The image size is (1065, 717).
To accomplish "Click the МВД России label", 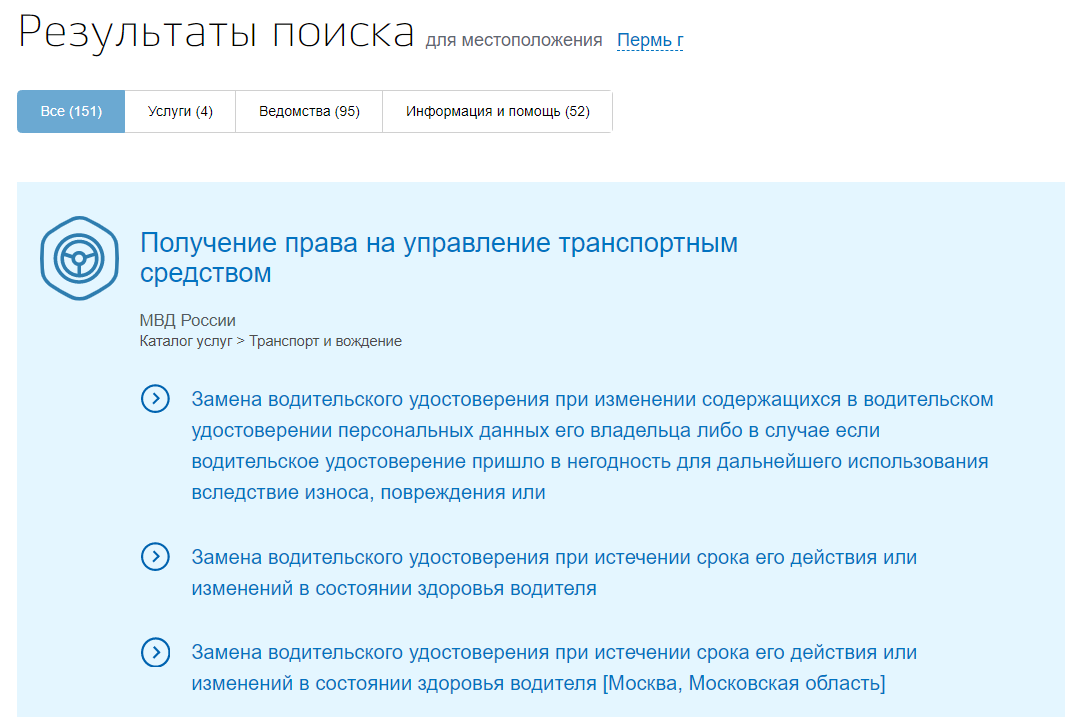I will (187, 320).
